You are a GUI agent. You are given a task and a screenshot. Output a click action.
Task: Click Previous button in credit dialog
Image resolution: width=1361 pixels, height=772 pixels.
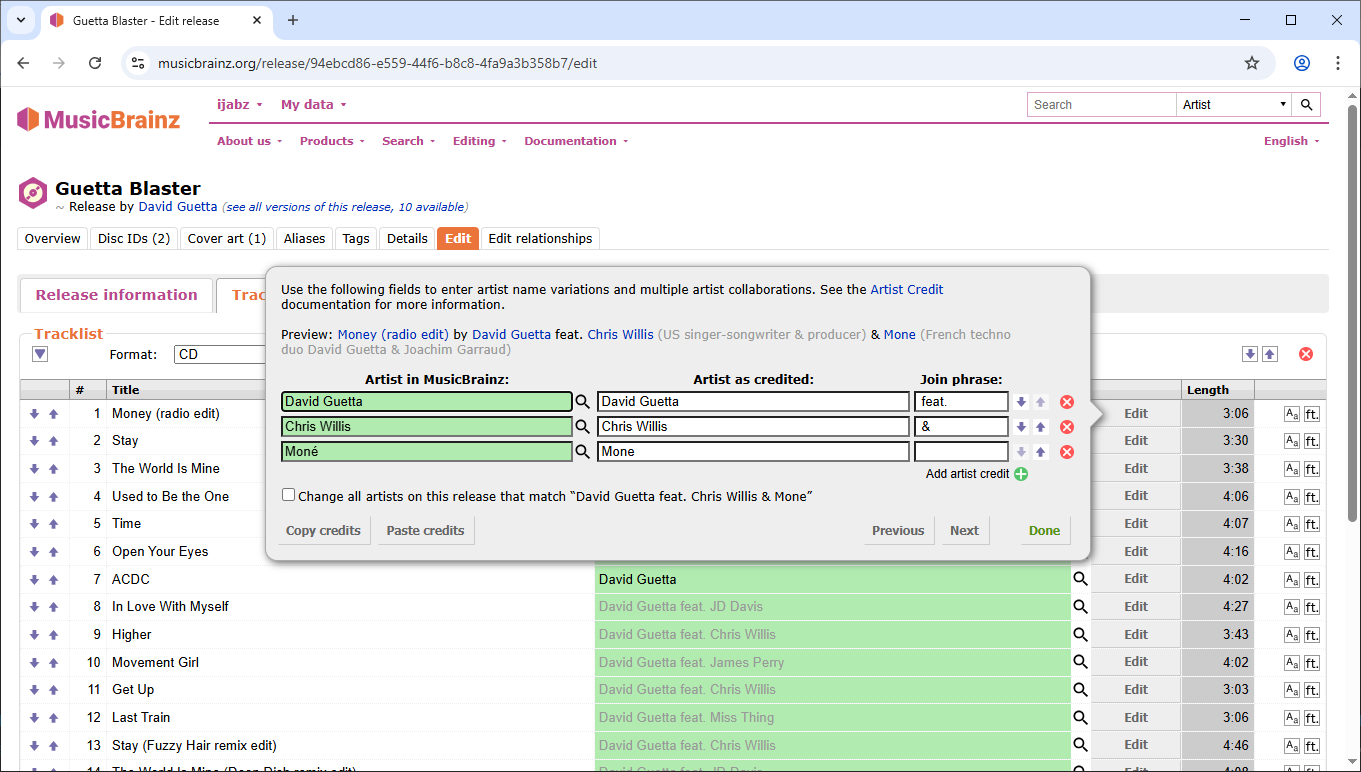[898, 530]
